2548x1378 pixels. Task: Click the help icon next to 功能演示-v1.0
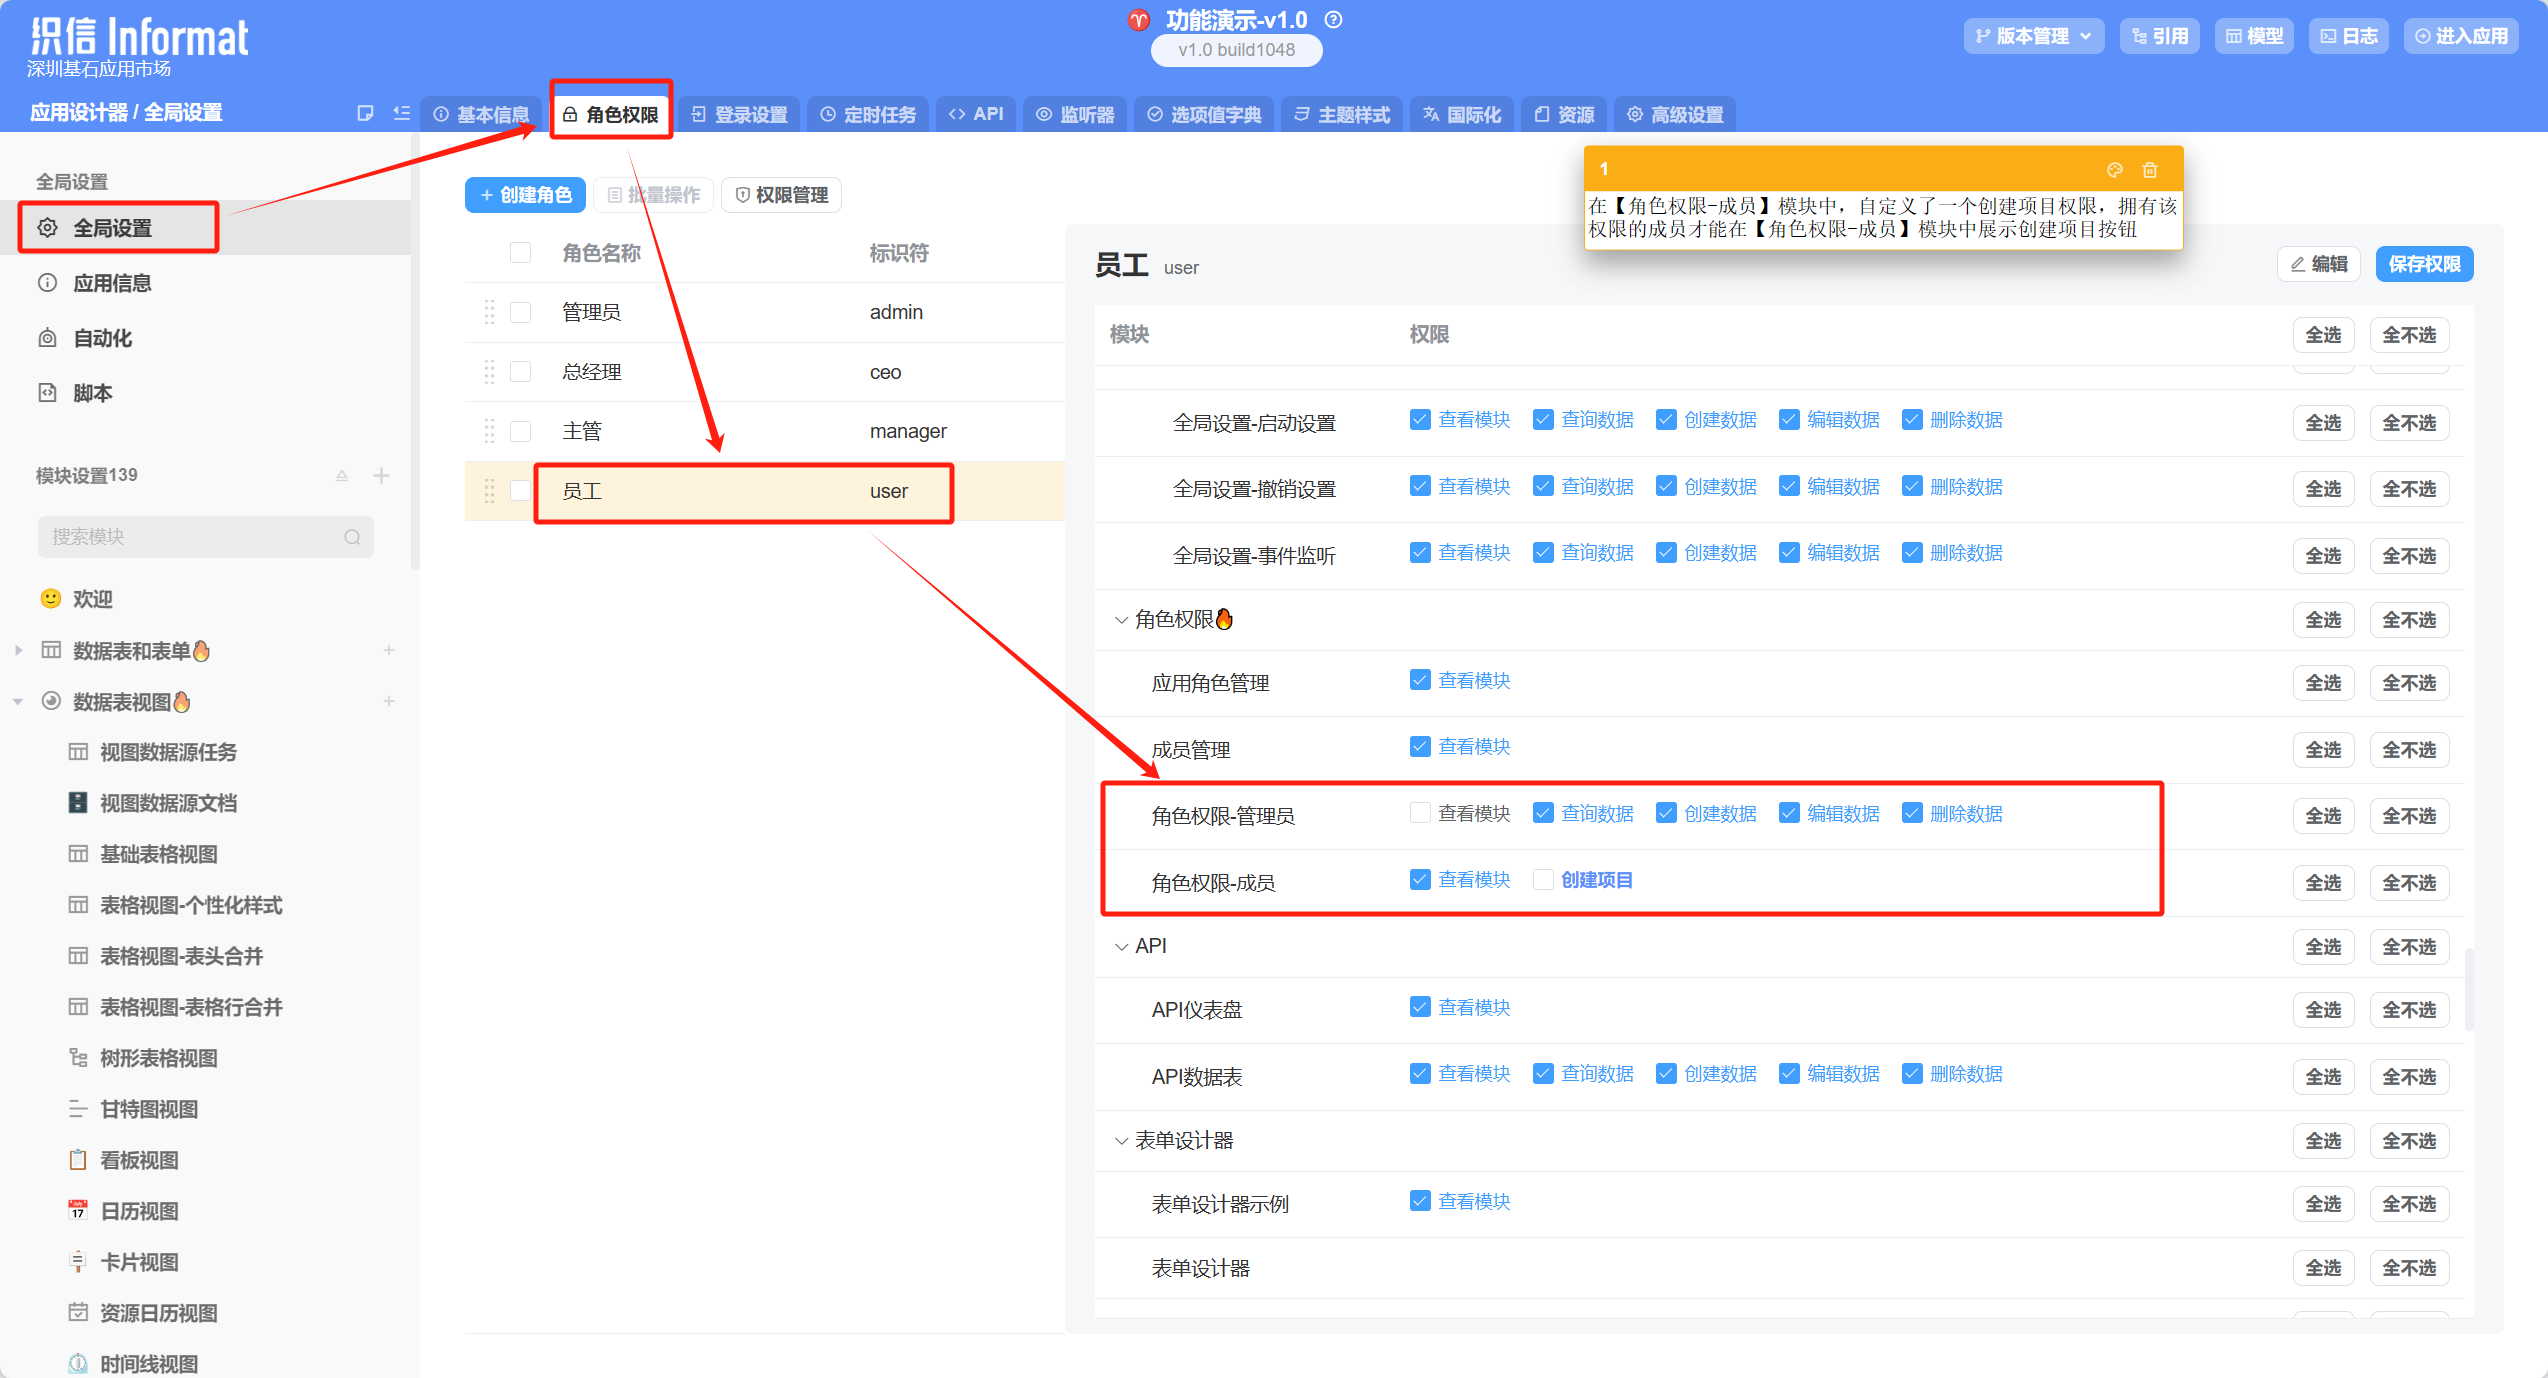(1334, 20)
